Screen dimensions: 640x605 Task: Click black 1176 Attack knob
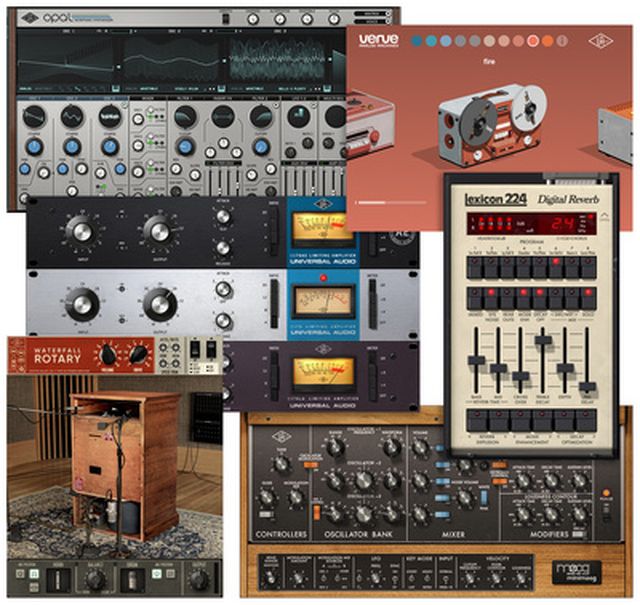(x=223, y=217)
